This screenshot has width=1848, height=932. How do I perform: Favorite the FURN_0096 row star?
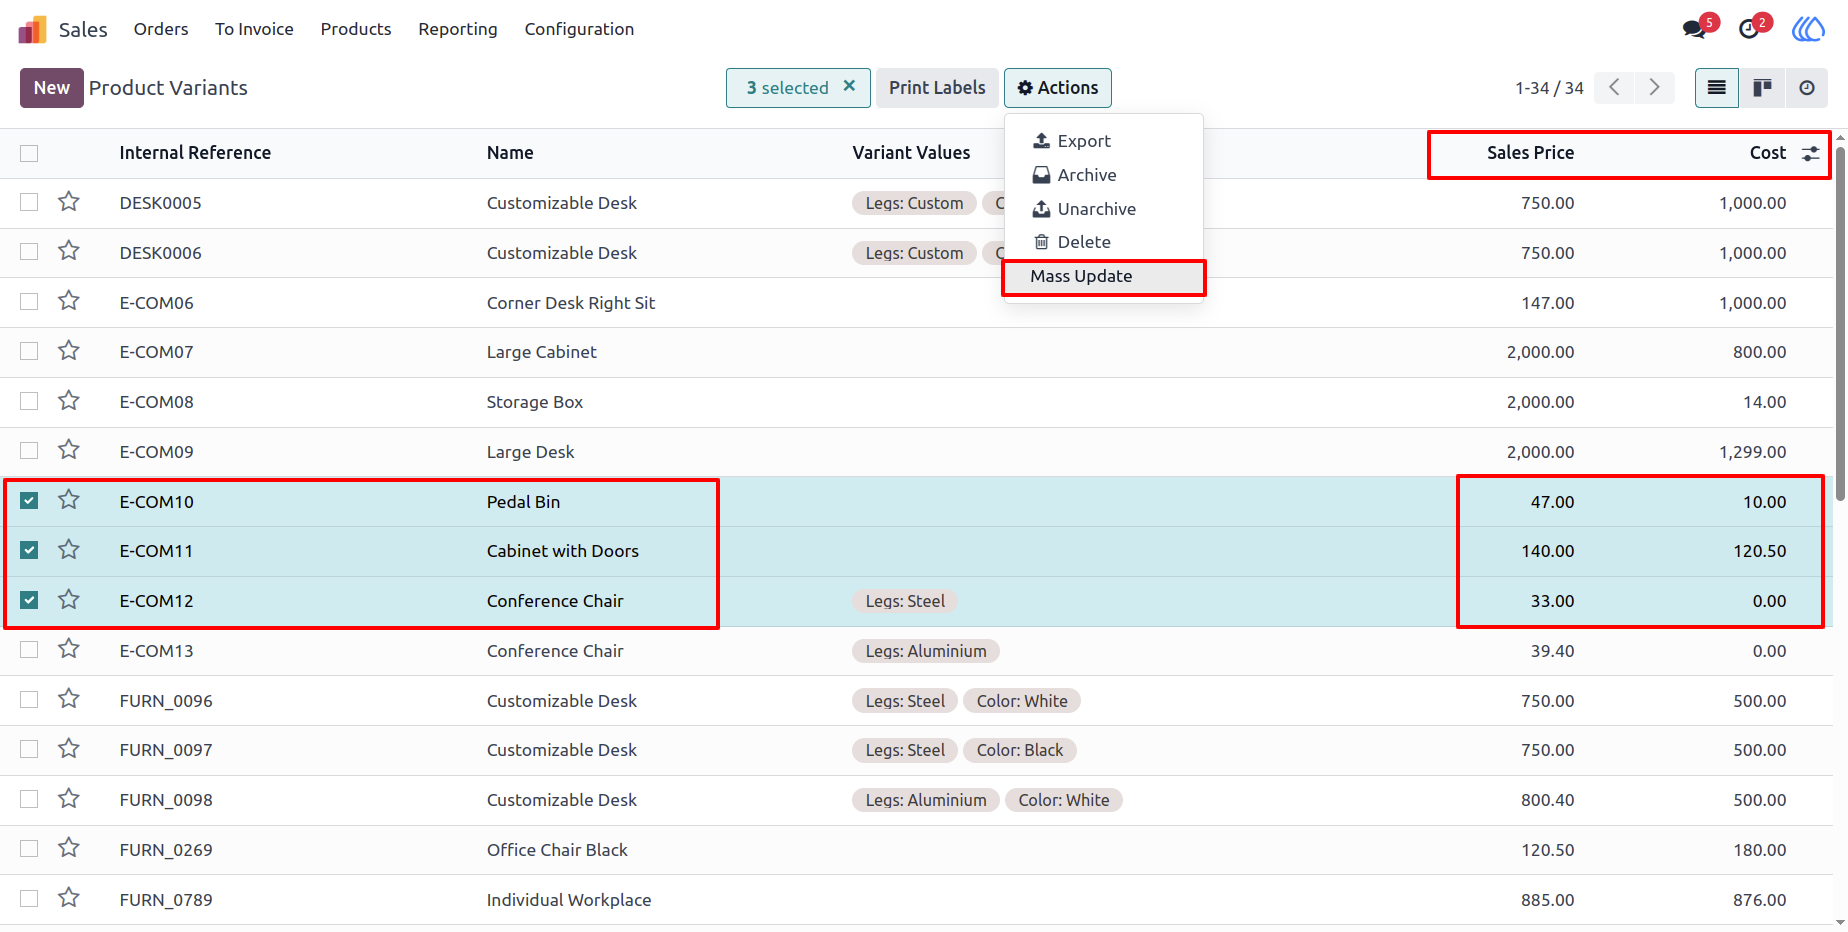tap(69, 699)
